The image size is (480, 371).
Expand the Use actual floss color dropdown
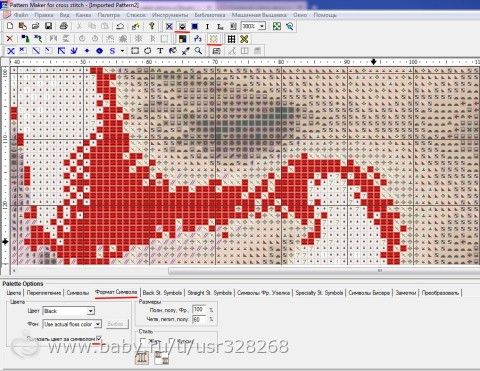pos(98,324)
